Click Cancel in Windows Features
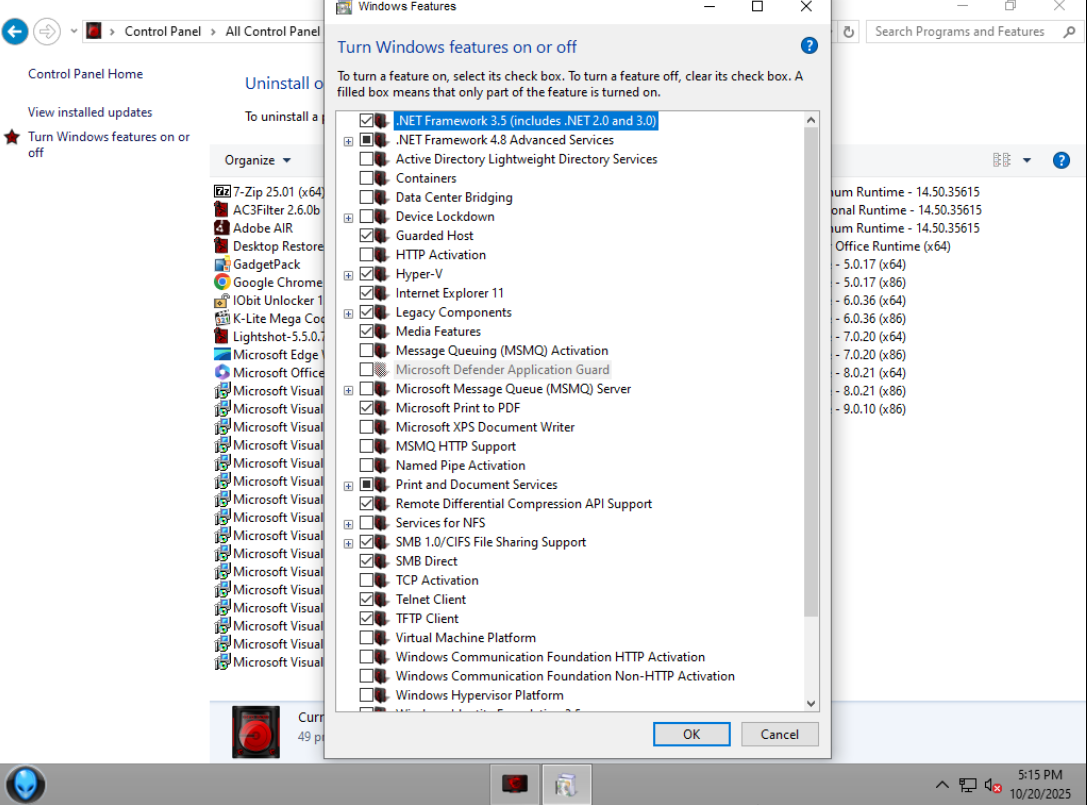 click(779, 734)
